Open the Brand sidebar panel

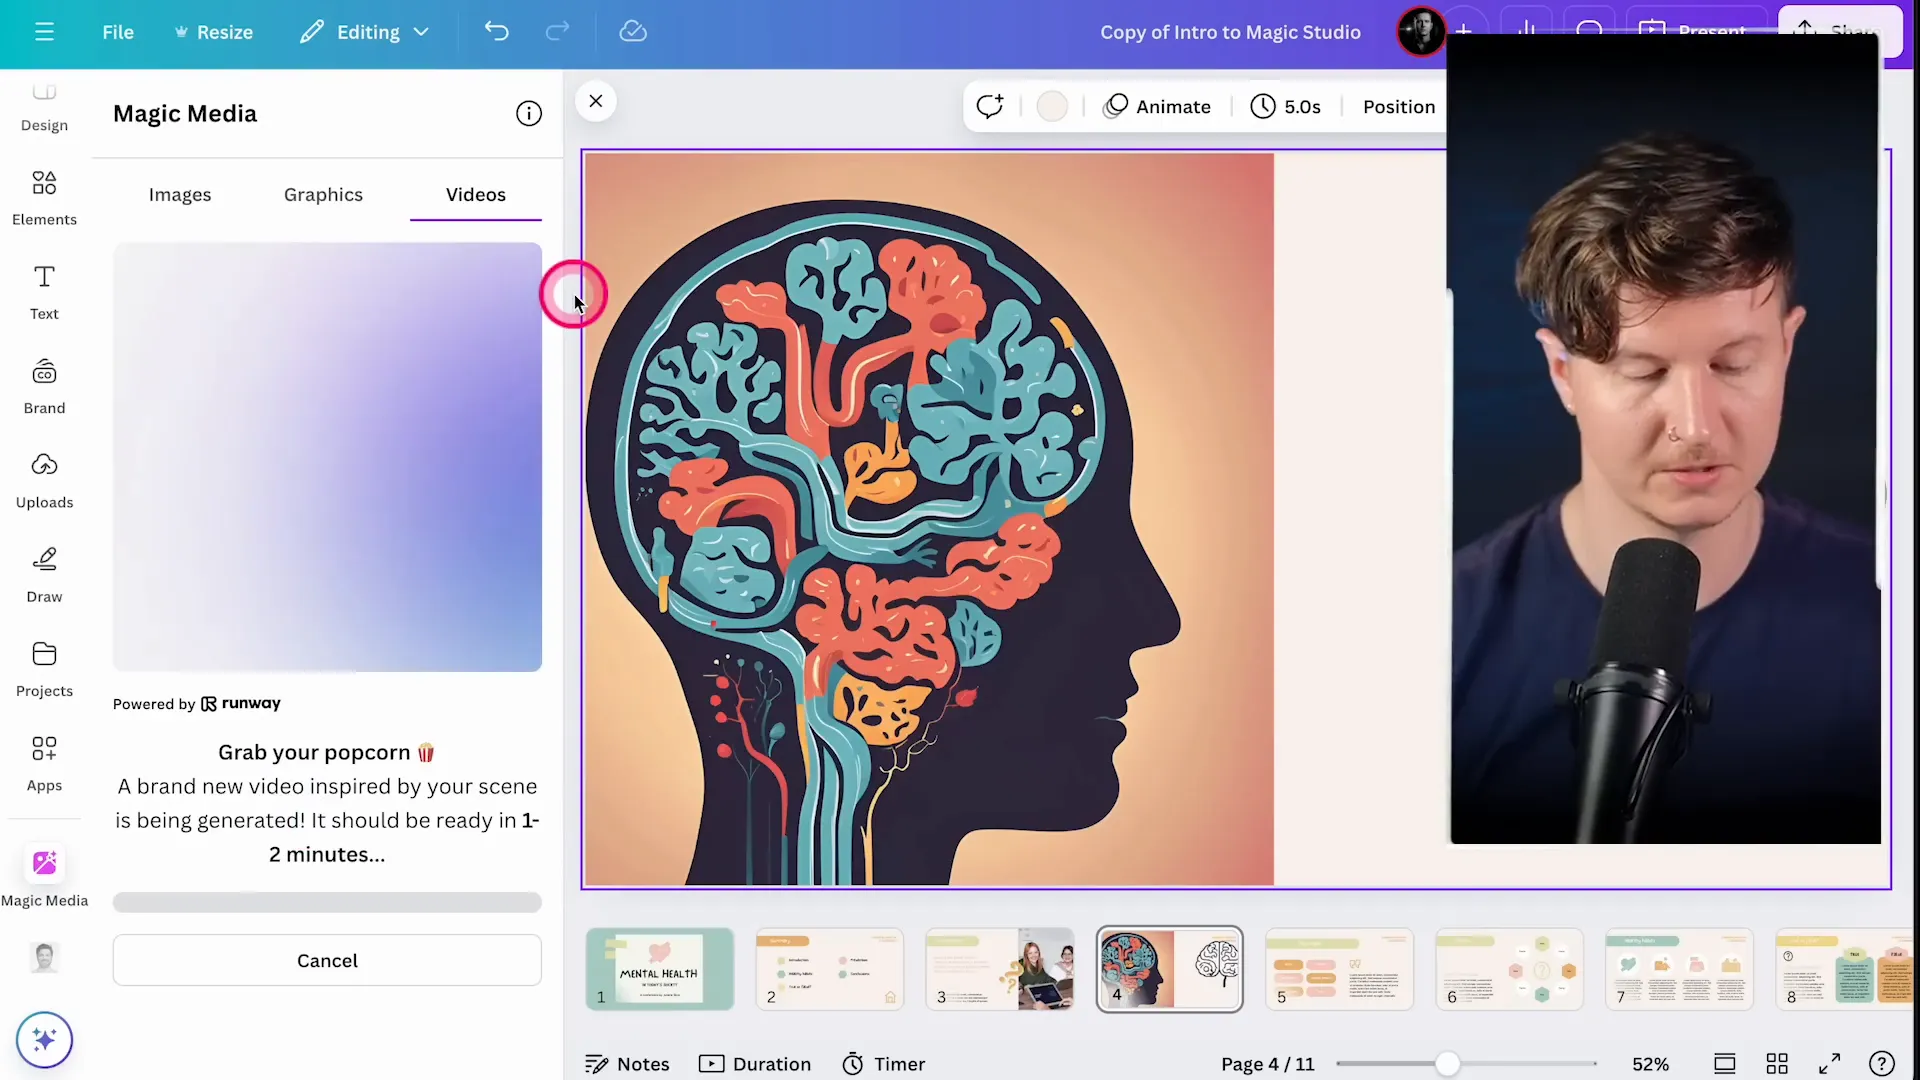pos(44,386)
